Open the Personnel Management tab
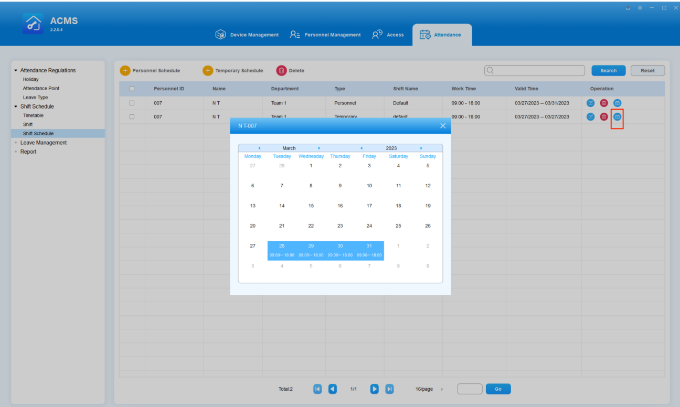 [x=325, y=35]
